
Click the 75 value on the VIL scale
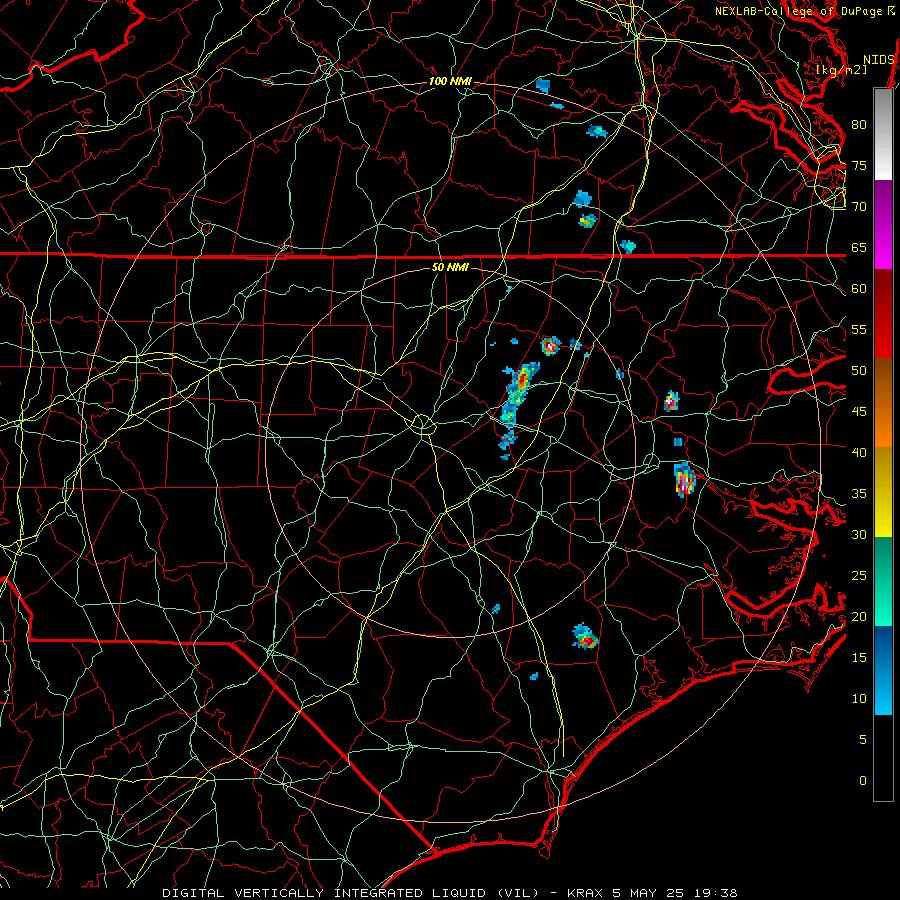pyautogui.click(x=859, y=166)
